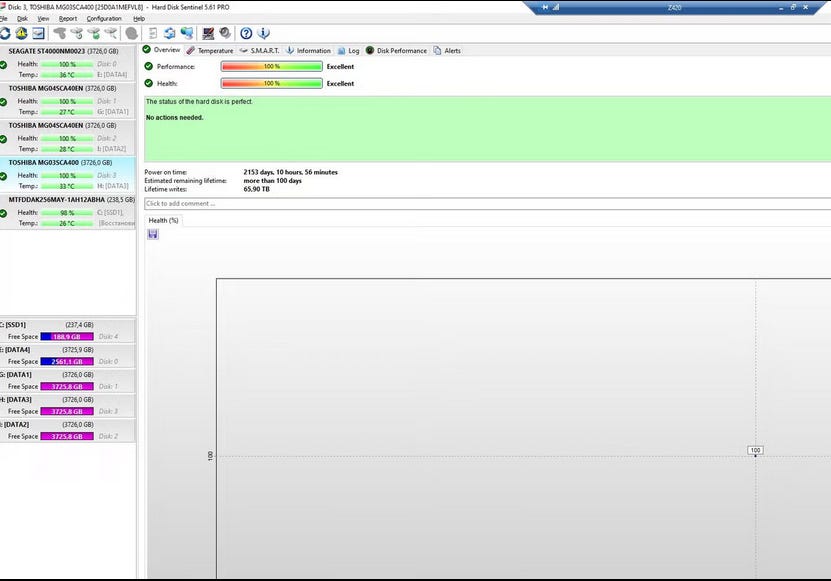Click green status check of SEAGATE disk
The image size is (831, 581).
point(3,65)
